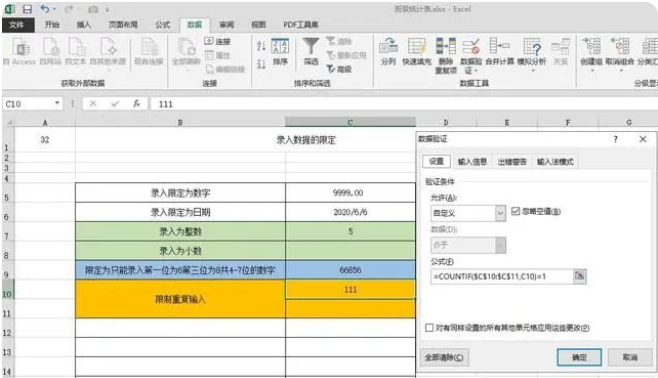Open the PDF工具集 ribbon tab

[x=300, y=25]
